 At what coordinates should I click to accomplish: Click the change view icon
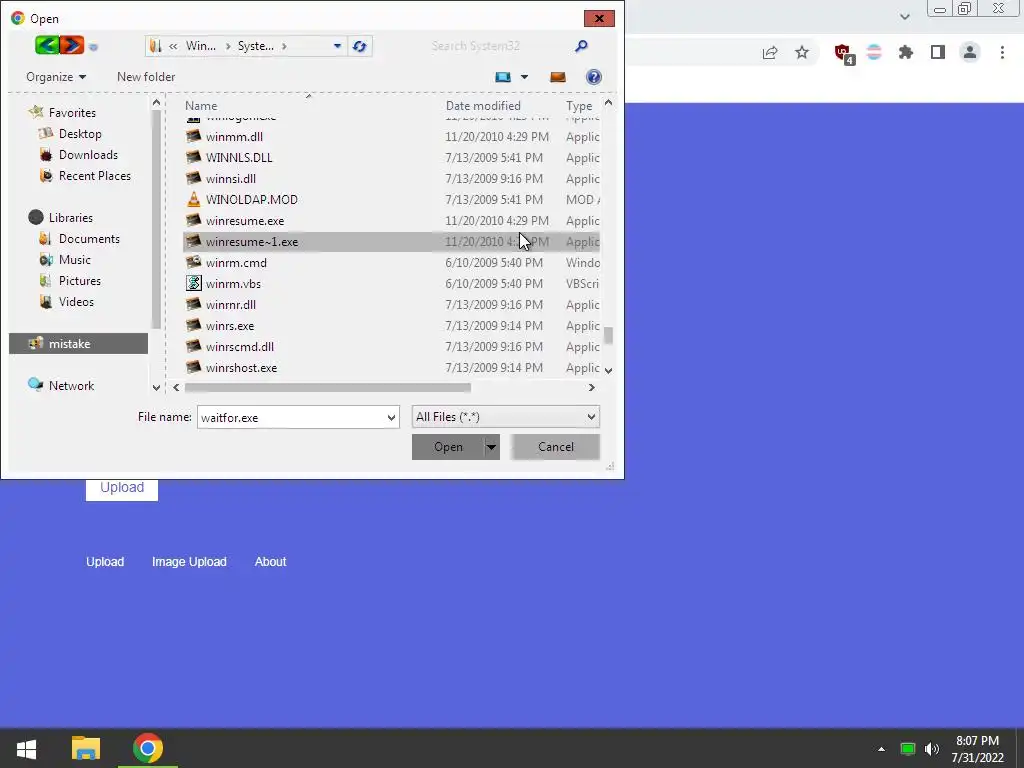coord(503,77)
